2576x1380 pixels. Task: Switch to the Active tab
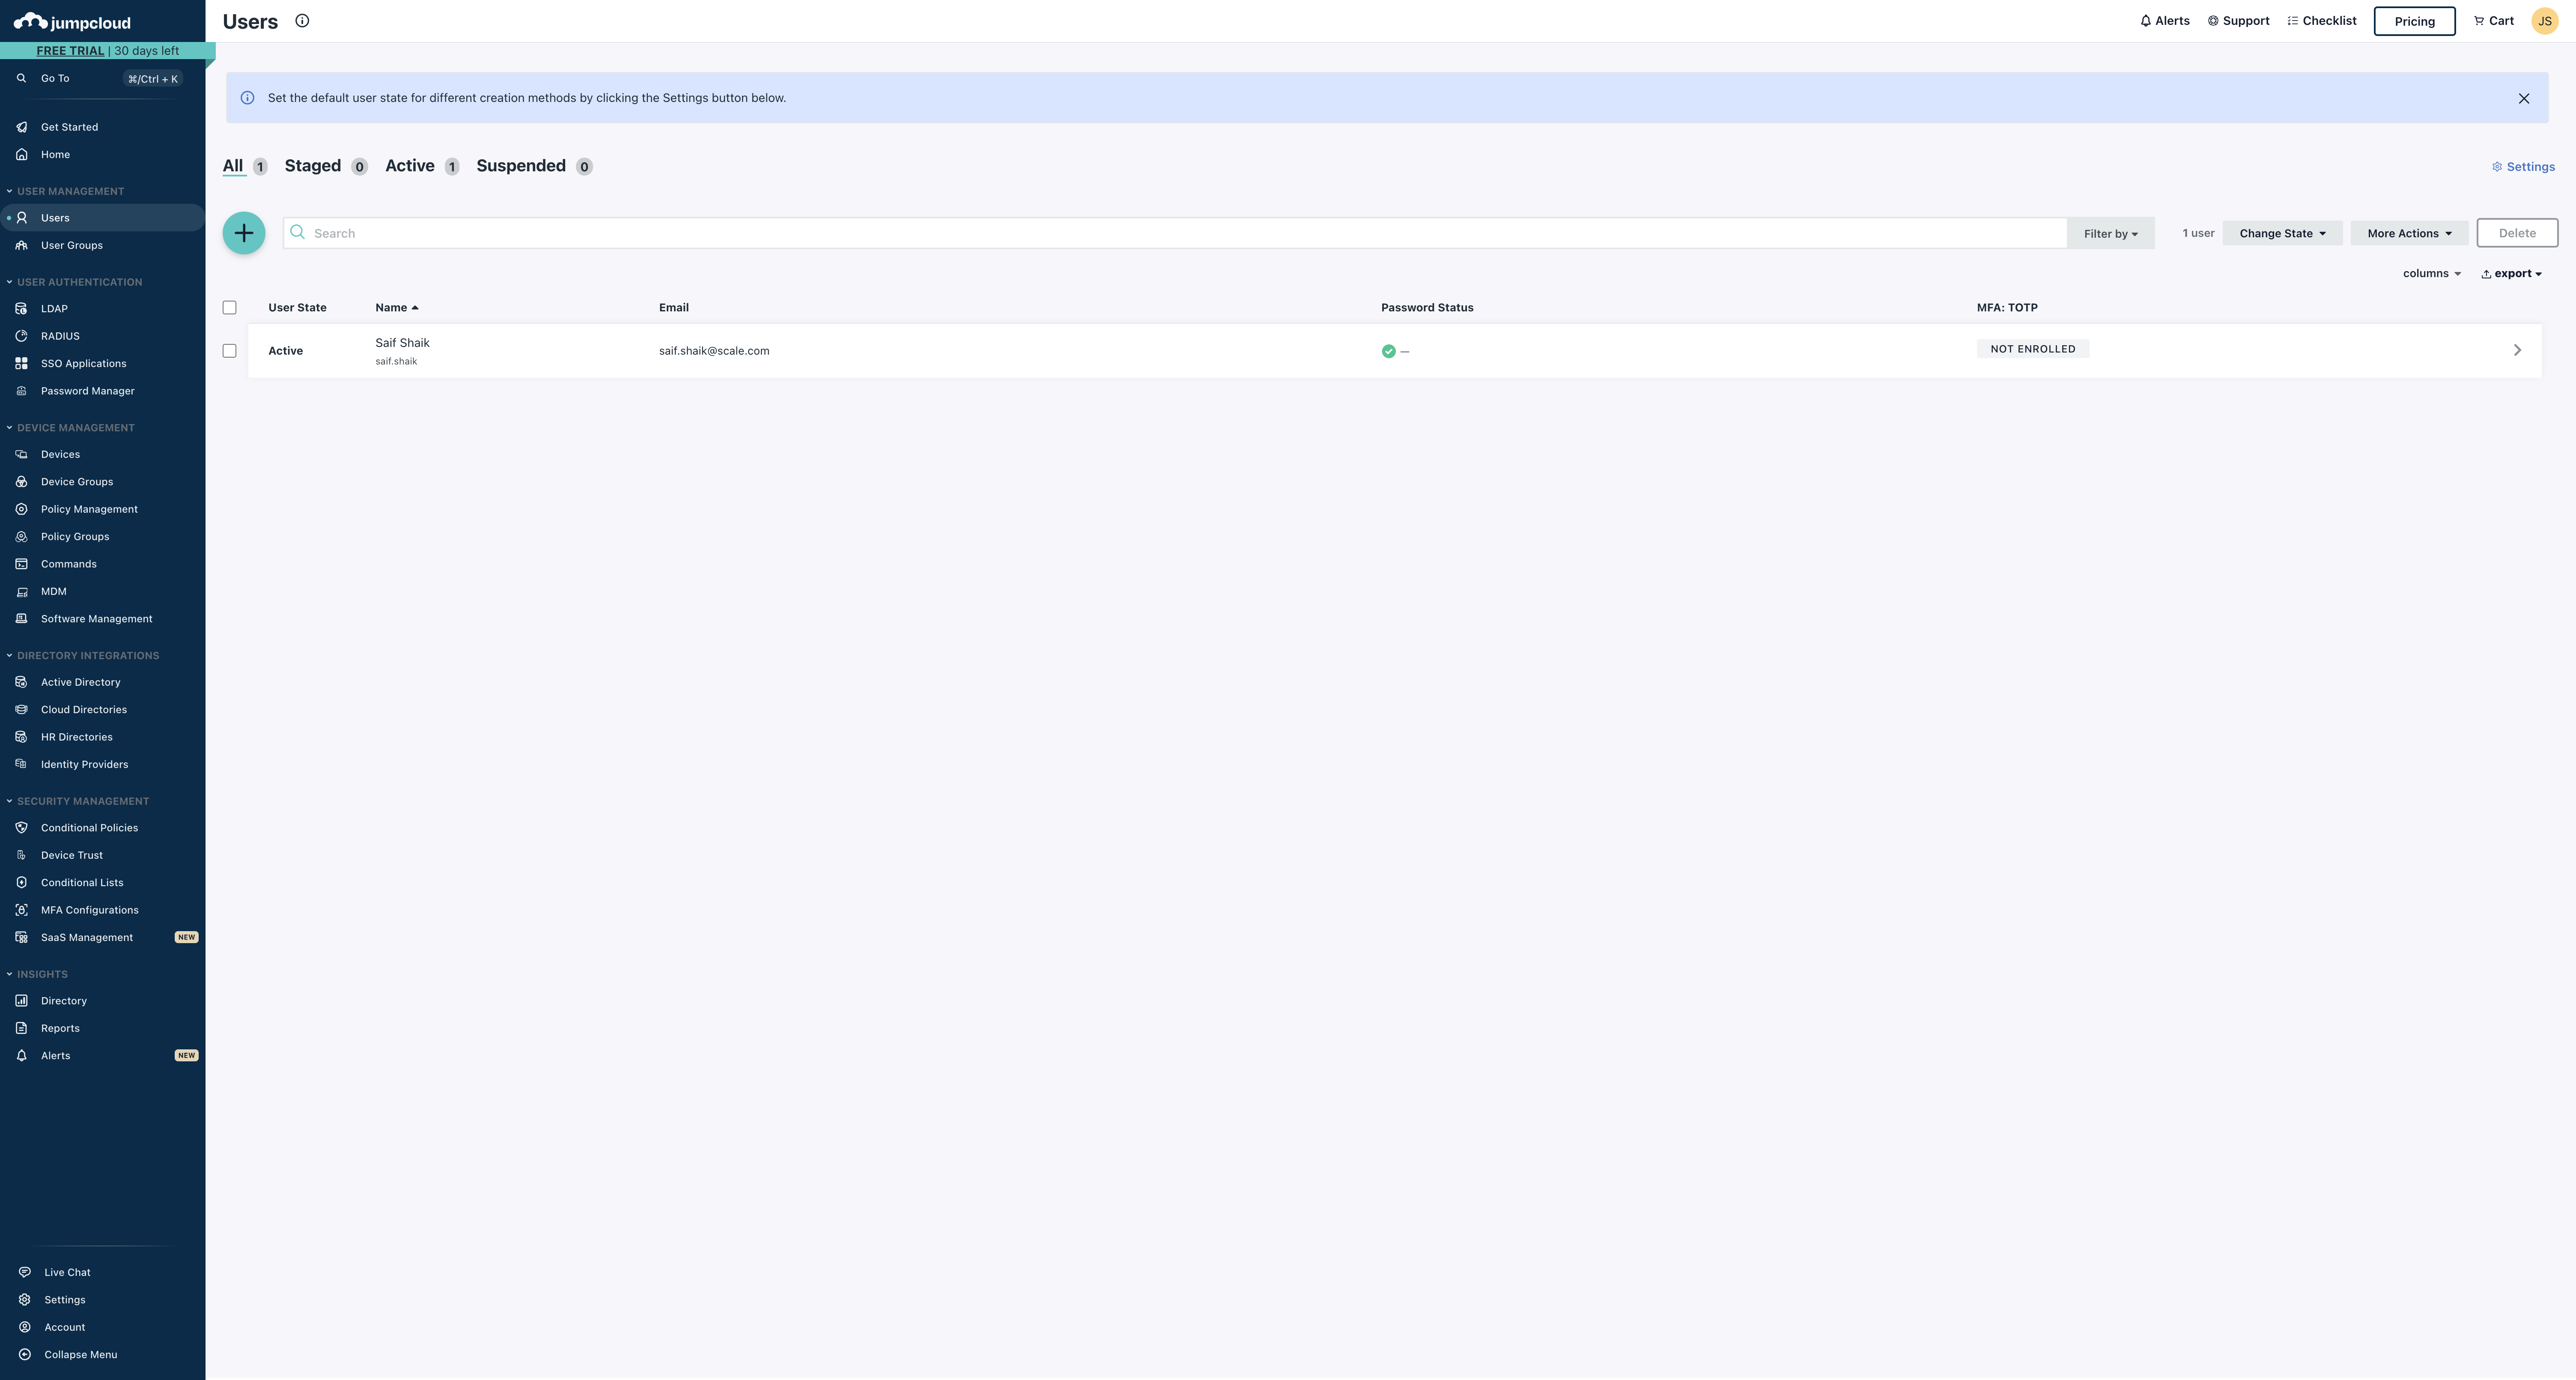click(410, 166)
